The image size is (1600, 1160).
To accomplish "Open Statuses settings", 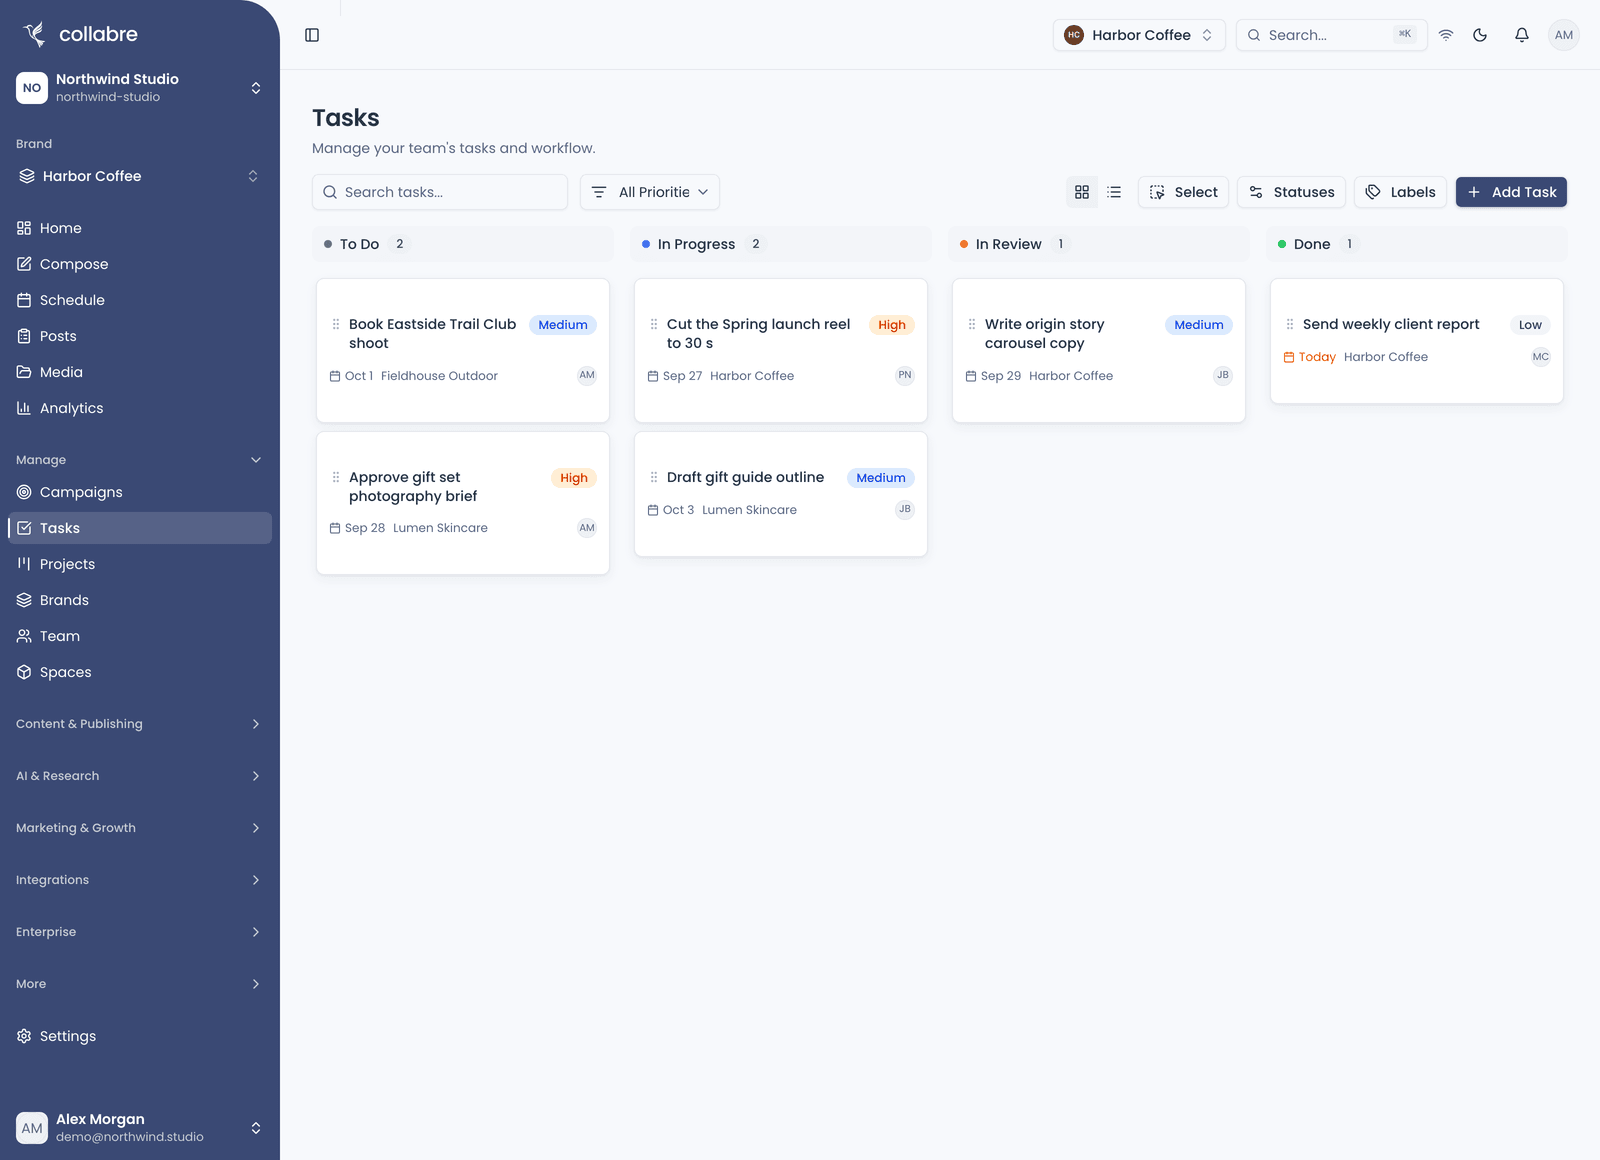I will 1291,192.
